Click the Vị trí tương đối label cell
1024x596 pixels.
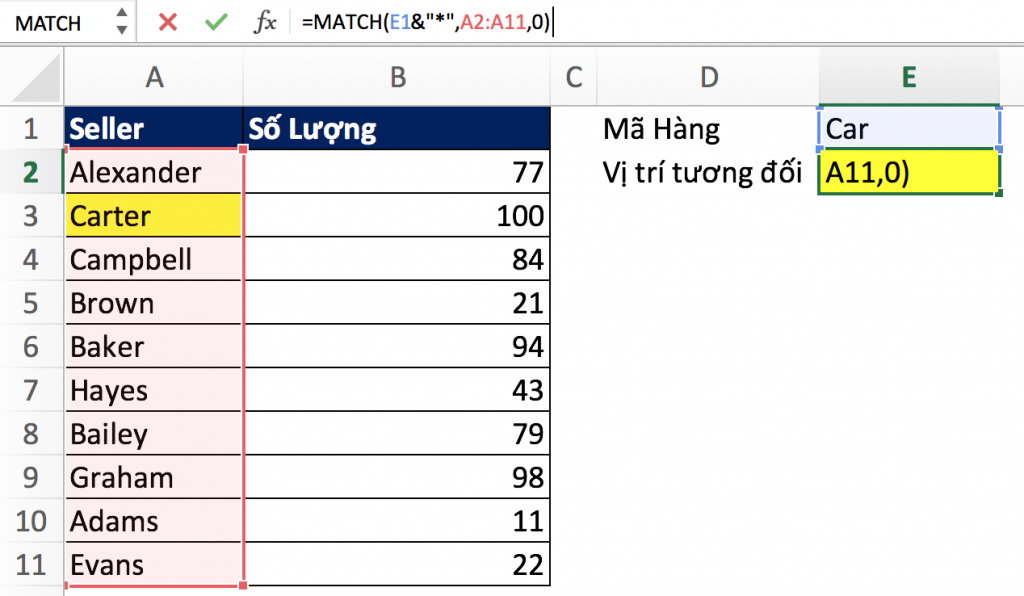coord(703,172)
